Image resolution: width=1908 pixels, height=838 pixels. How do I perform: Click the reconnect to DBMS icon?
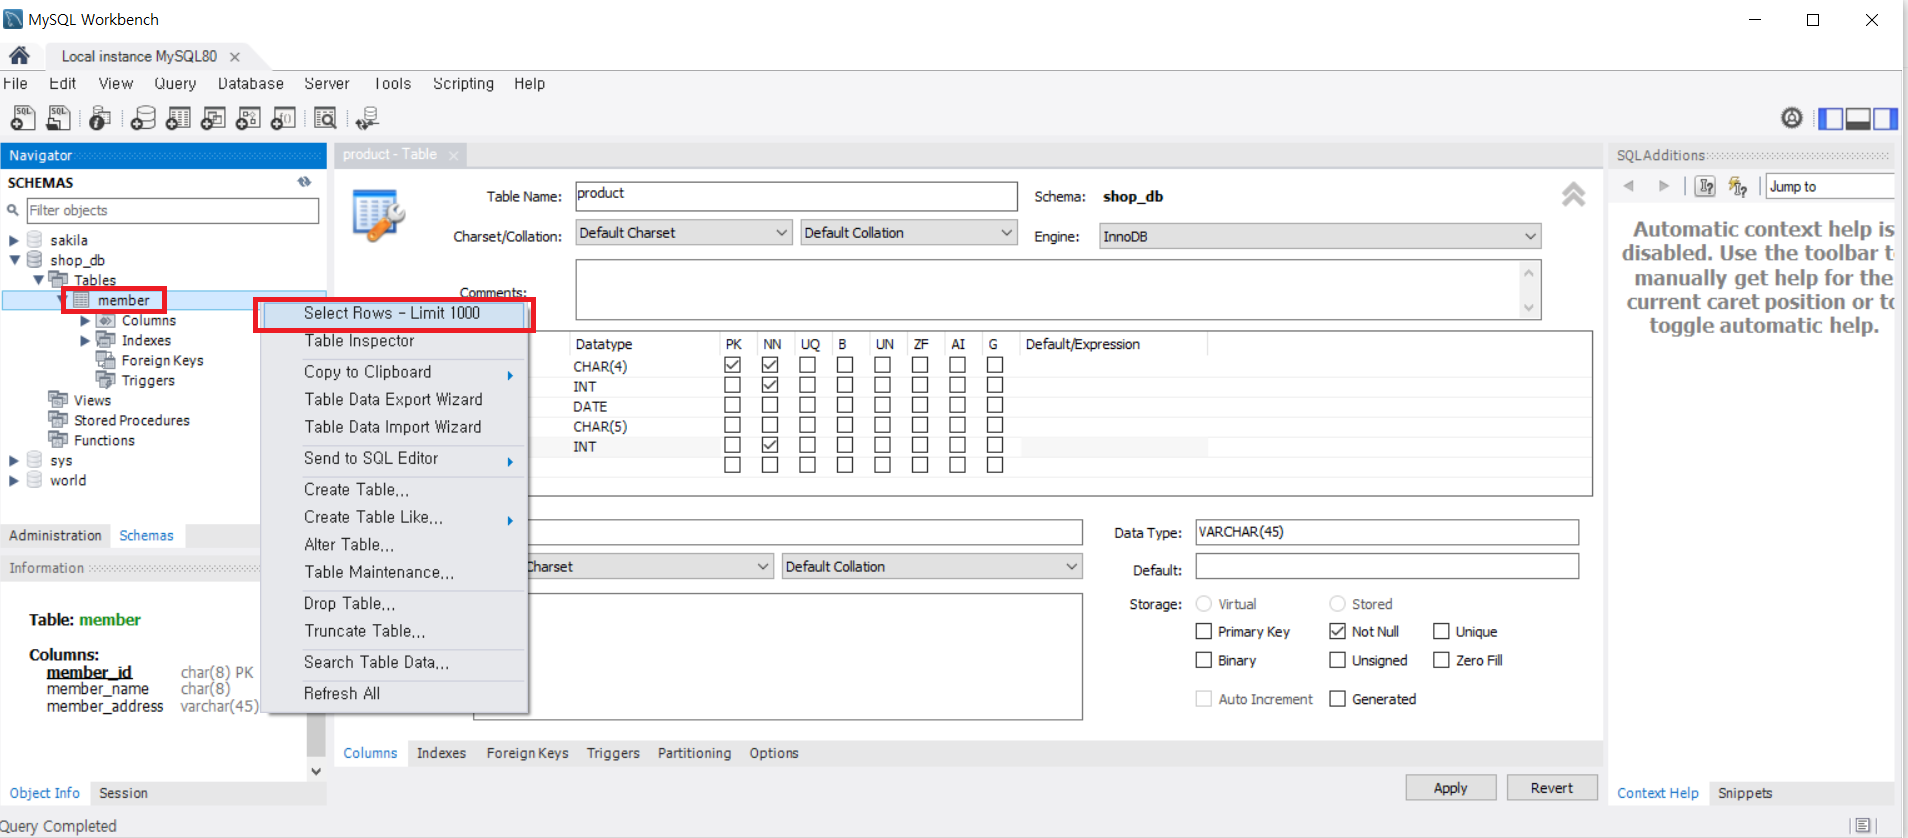point(367,118)
